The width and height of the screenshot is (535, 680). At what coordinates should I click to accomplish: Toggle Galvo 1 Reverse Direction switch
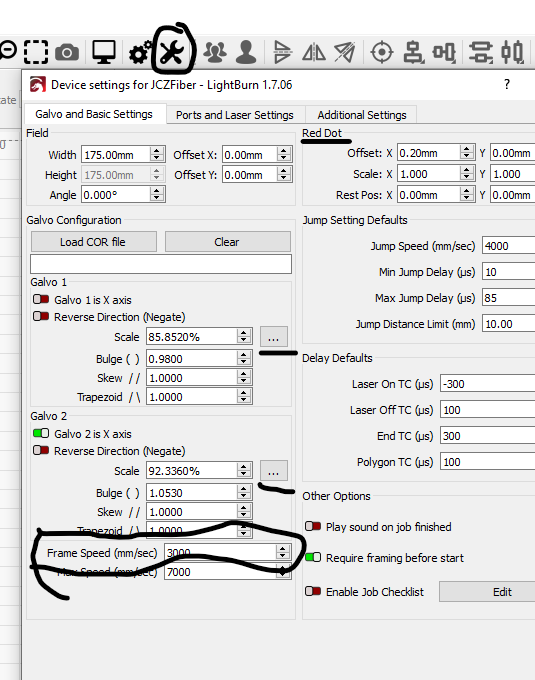(x=41, y=316)
